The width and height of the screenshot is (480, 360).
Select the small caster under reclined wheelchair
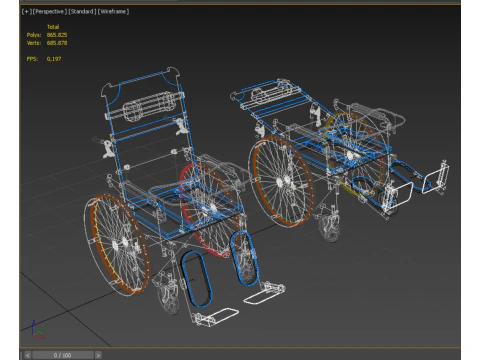coord(329,228)
